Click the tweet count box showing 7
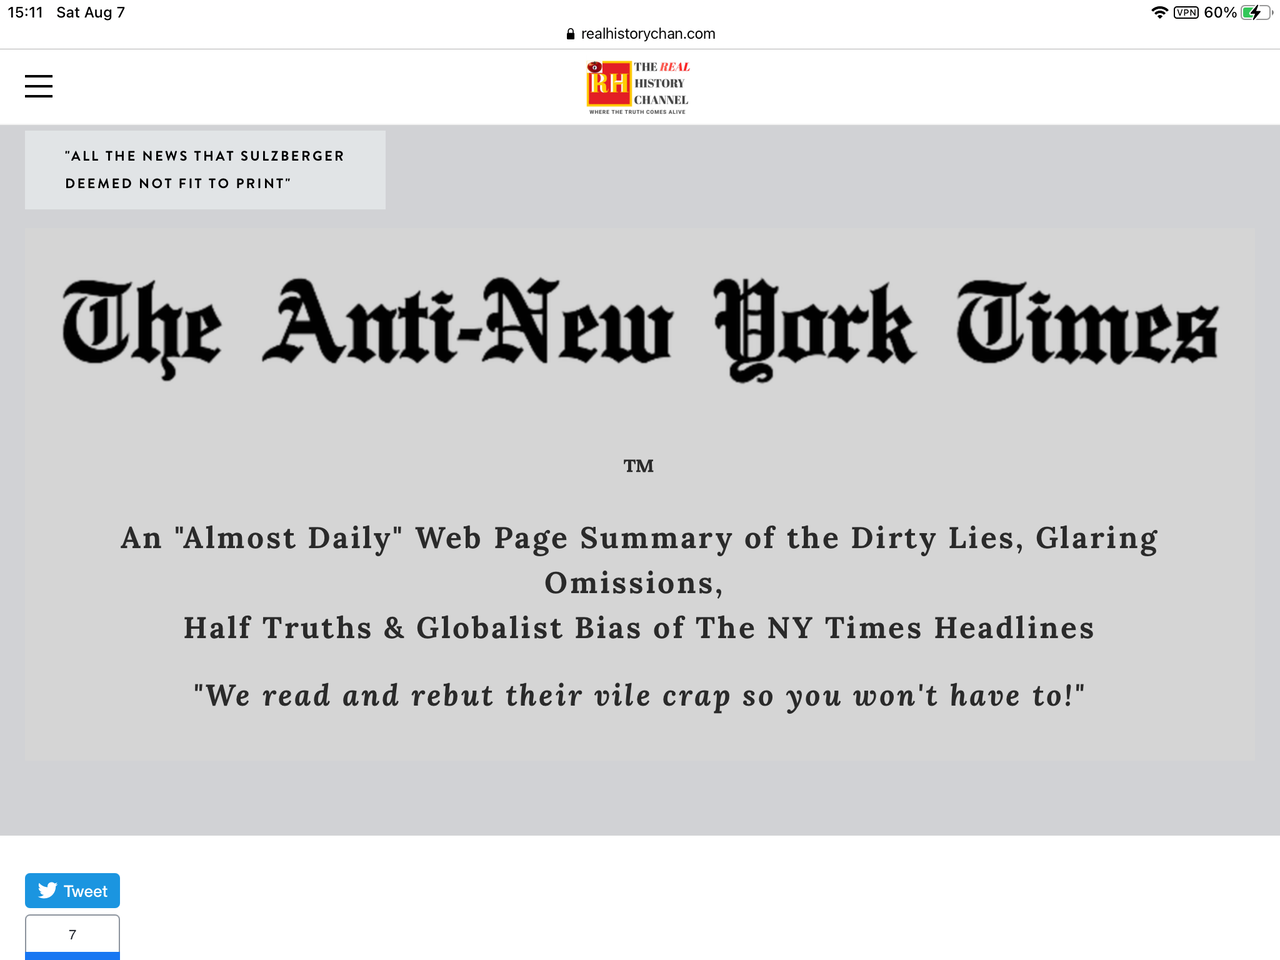Image resolution: width=1280 pixels, height=960 pixels. pyautogui.click(x=72, y=935)
